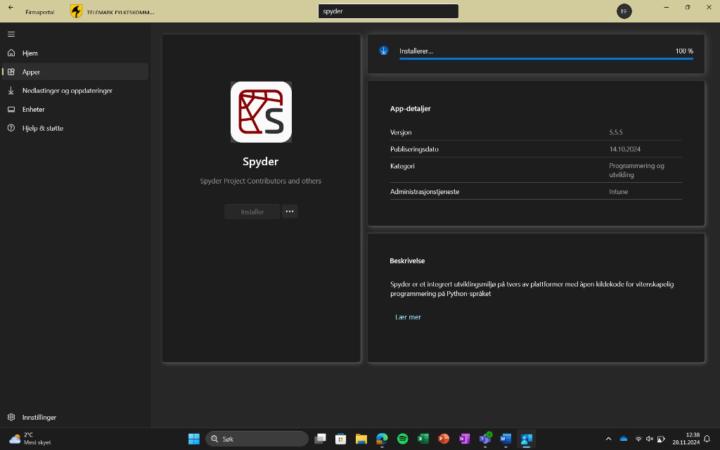Open Innstillinger at bottom of sidebar
720x450 pixels.
[x=39, y=417]
